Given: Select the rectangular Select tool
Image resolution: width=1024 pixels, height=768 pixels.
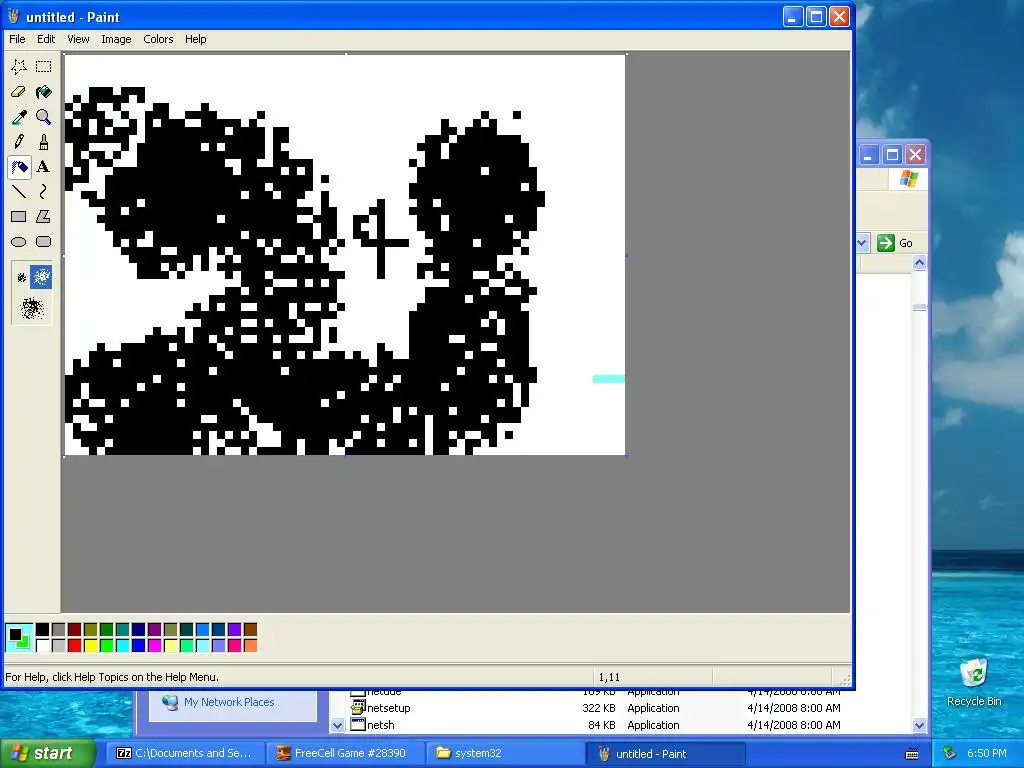Looking at the screenshot, I should [44, 67].
